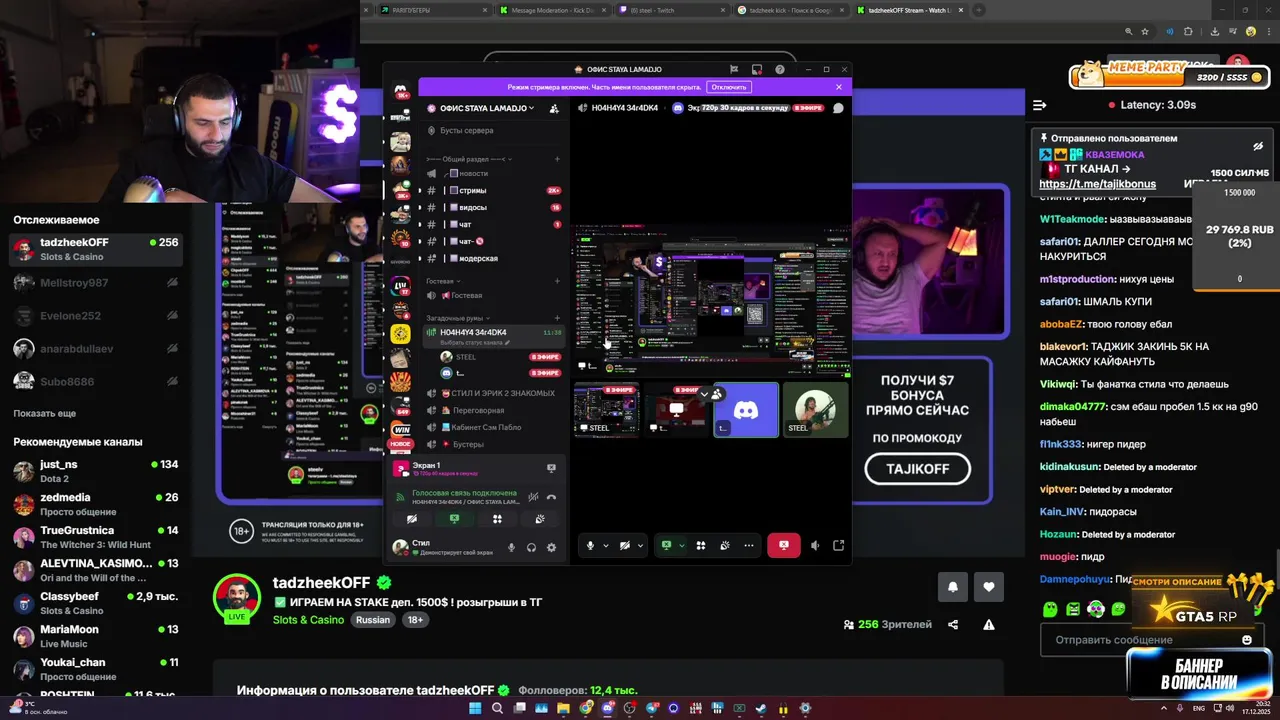1280x720 pixels.
Task: Open Discord inbox flag icon in title bar
Action: (733, 69)
